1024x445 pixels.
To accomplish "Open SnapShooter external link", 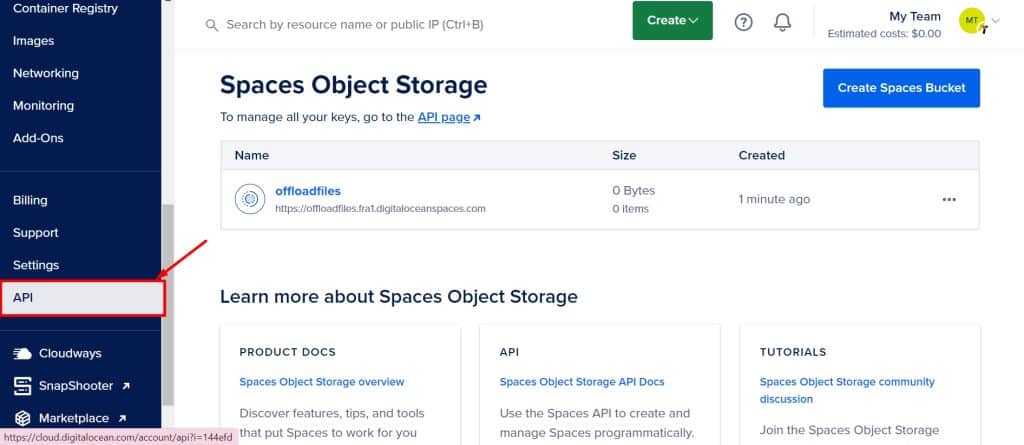I will [x=84, y=386].
